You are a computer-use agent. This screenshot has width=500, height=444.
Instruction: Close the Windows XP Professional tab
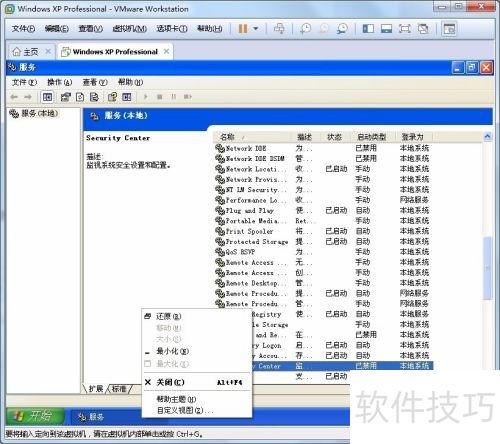coord(166,51)
